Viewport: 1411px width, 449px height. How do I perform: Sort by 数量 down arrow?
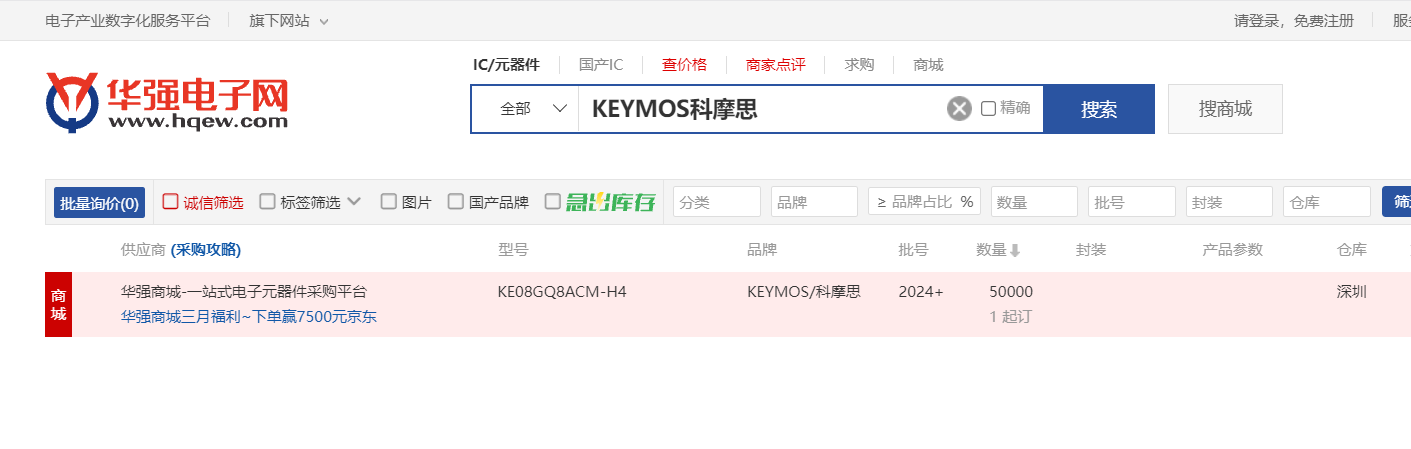click(x=1015, y=250)
